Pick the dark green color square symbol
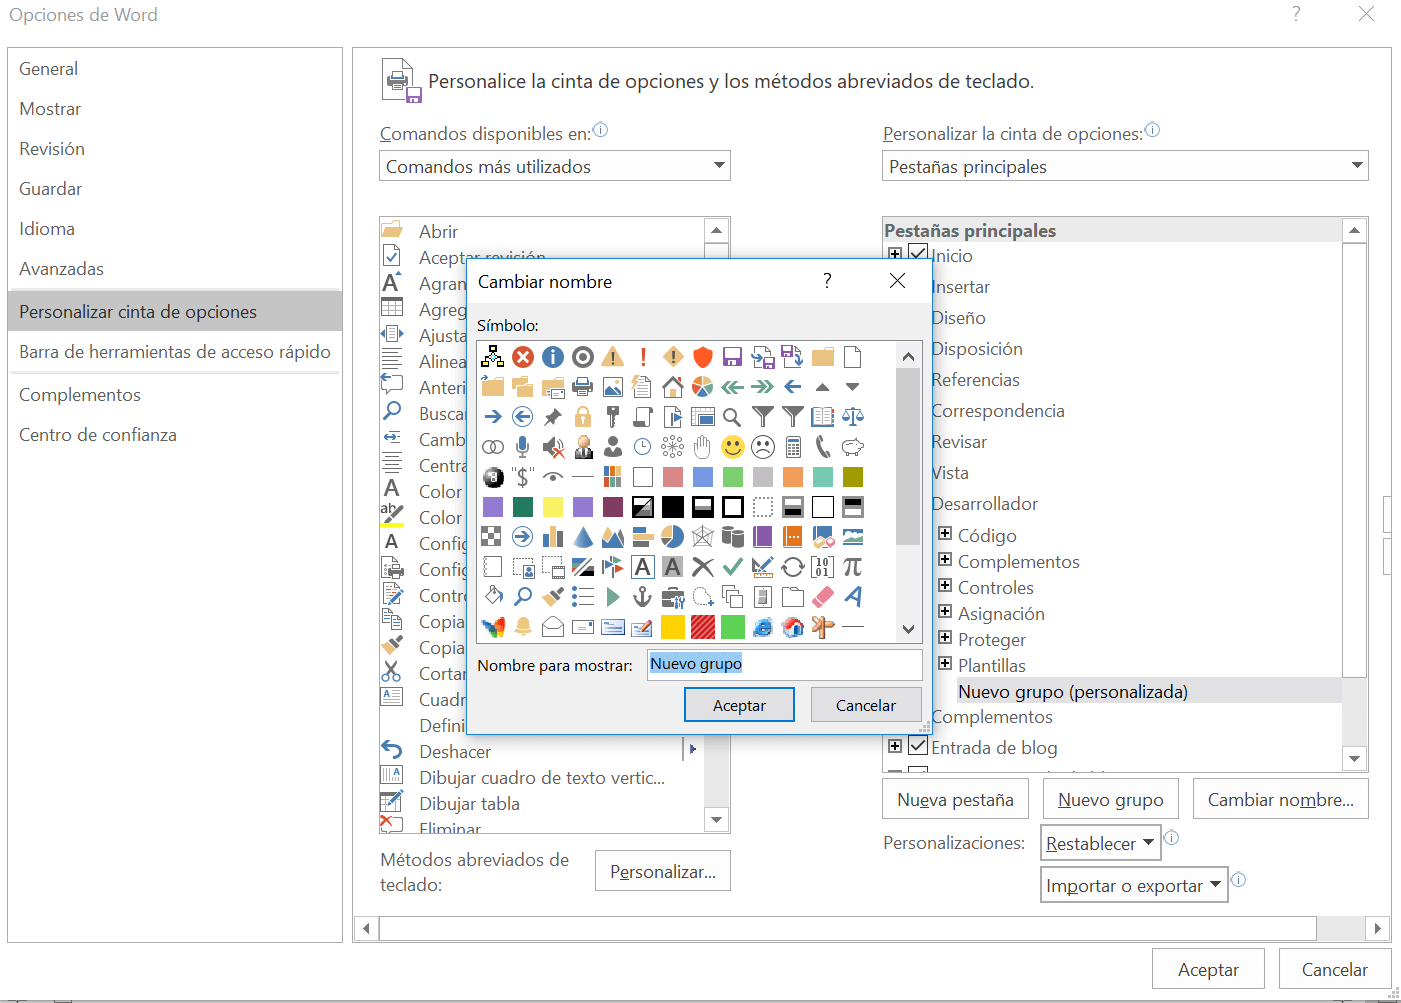Viewport: 1401px width, 1003px height. click(523, 507)
